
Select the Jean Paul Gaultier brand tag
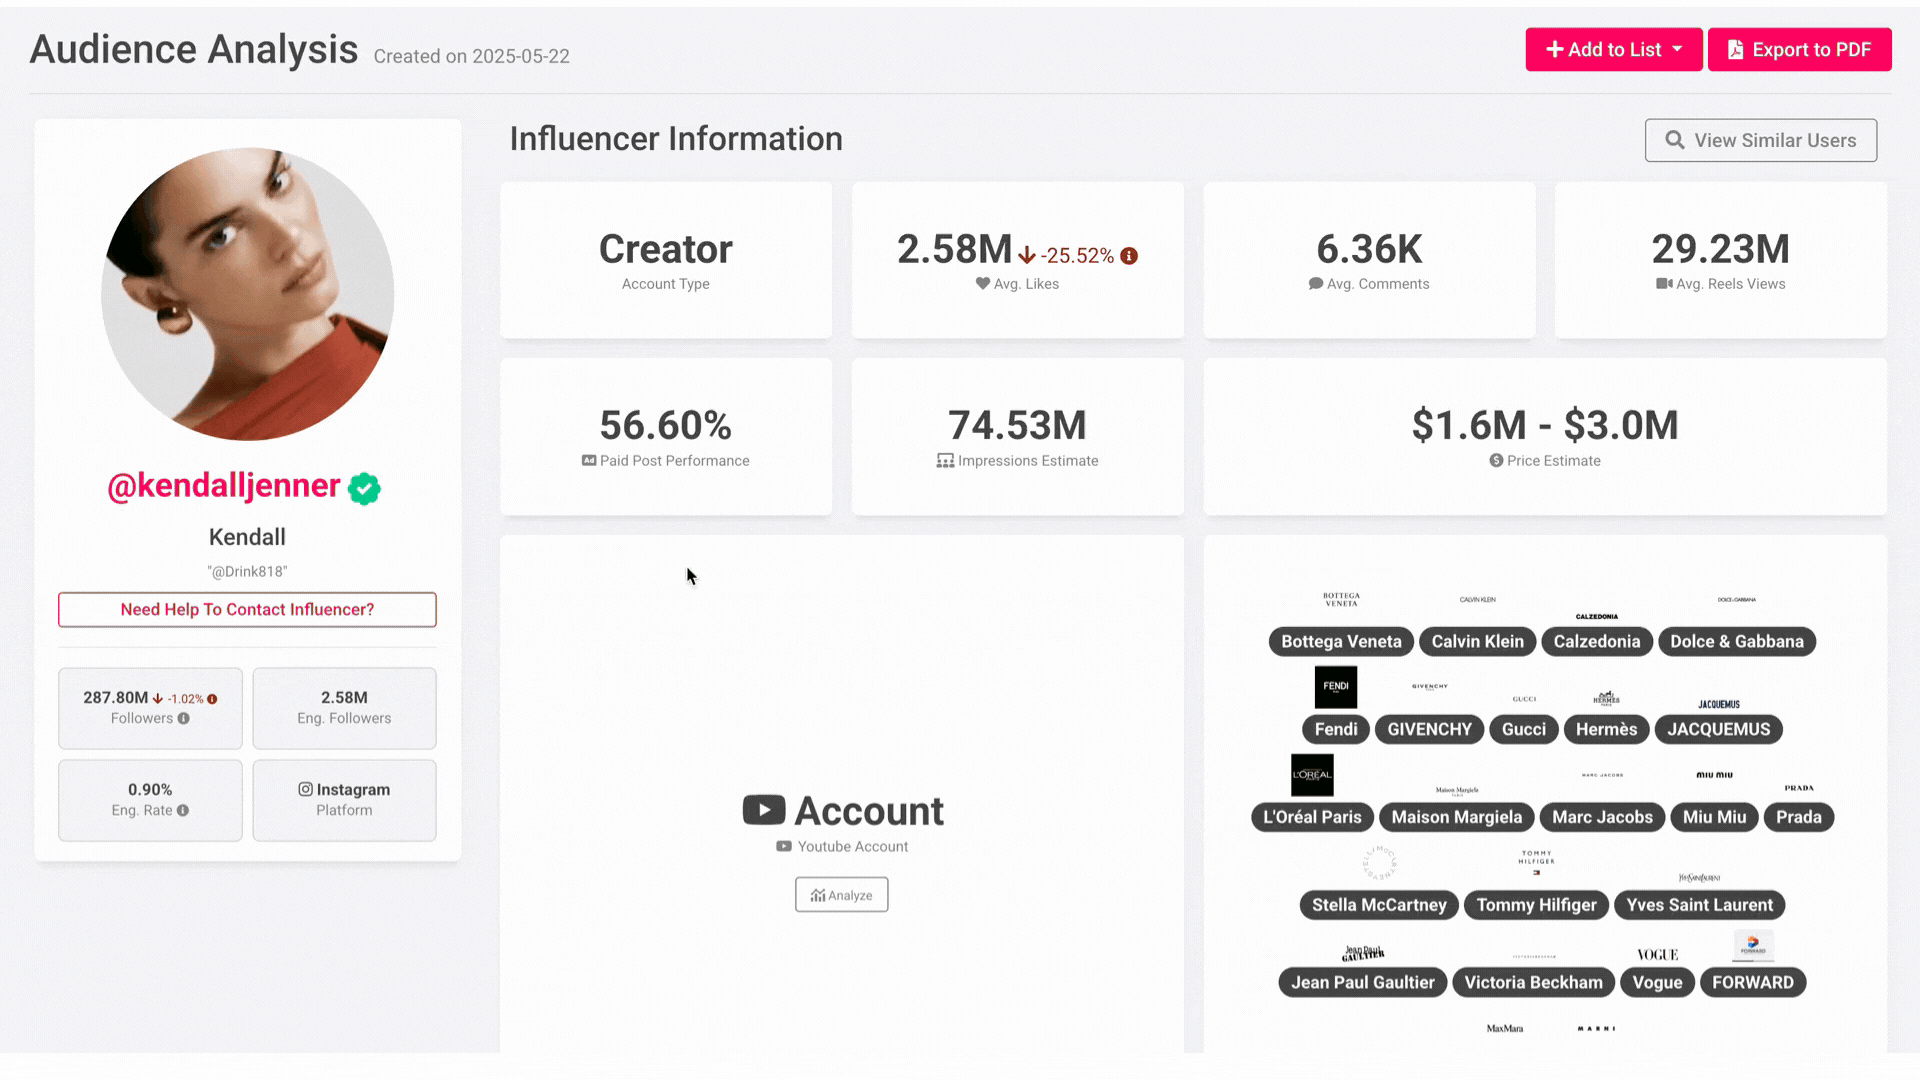click(1362, 983)
